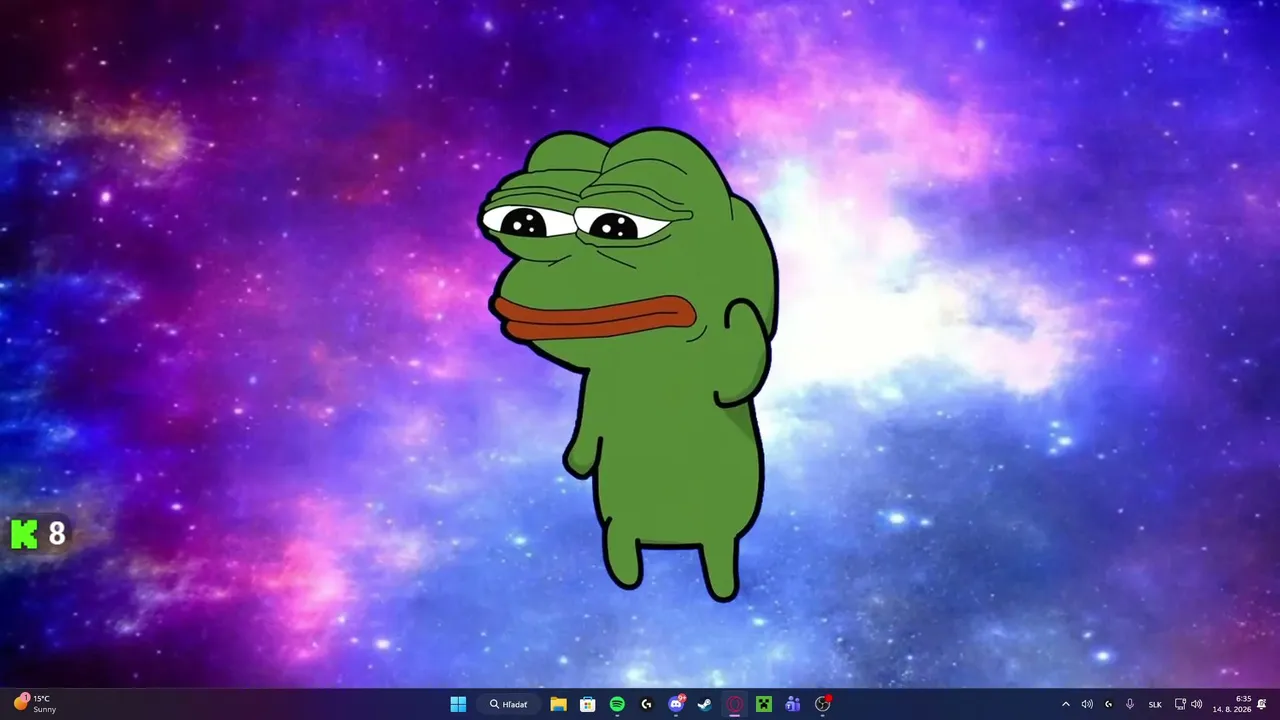Open File Explorer from the taskbar
The width and height of the screenshot is (1280, 720).
coord(558,704)
